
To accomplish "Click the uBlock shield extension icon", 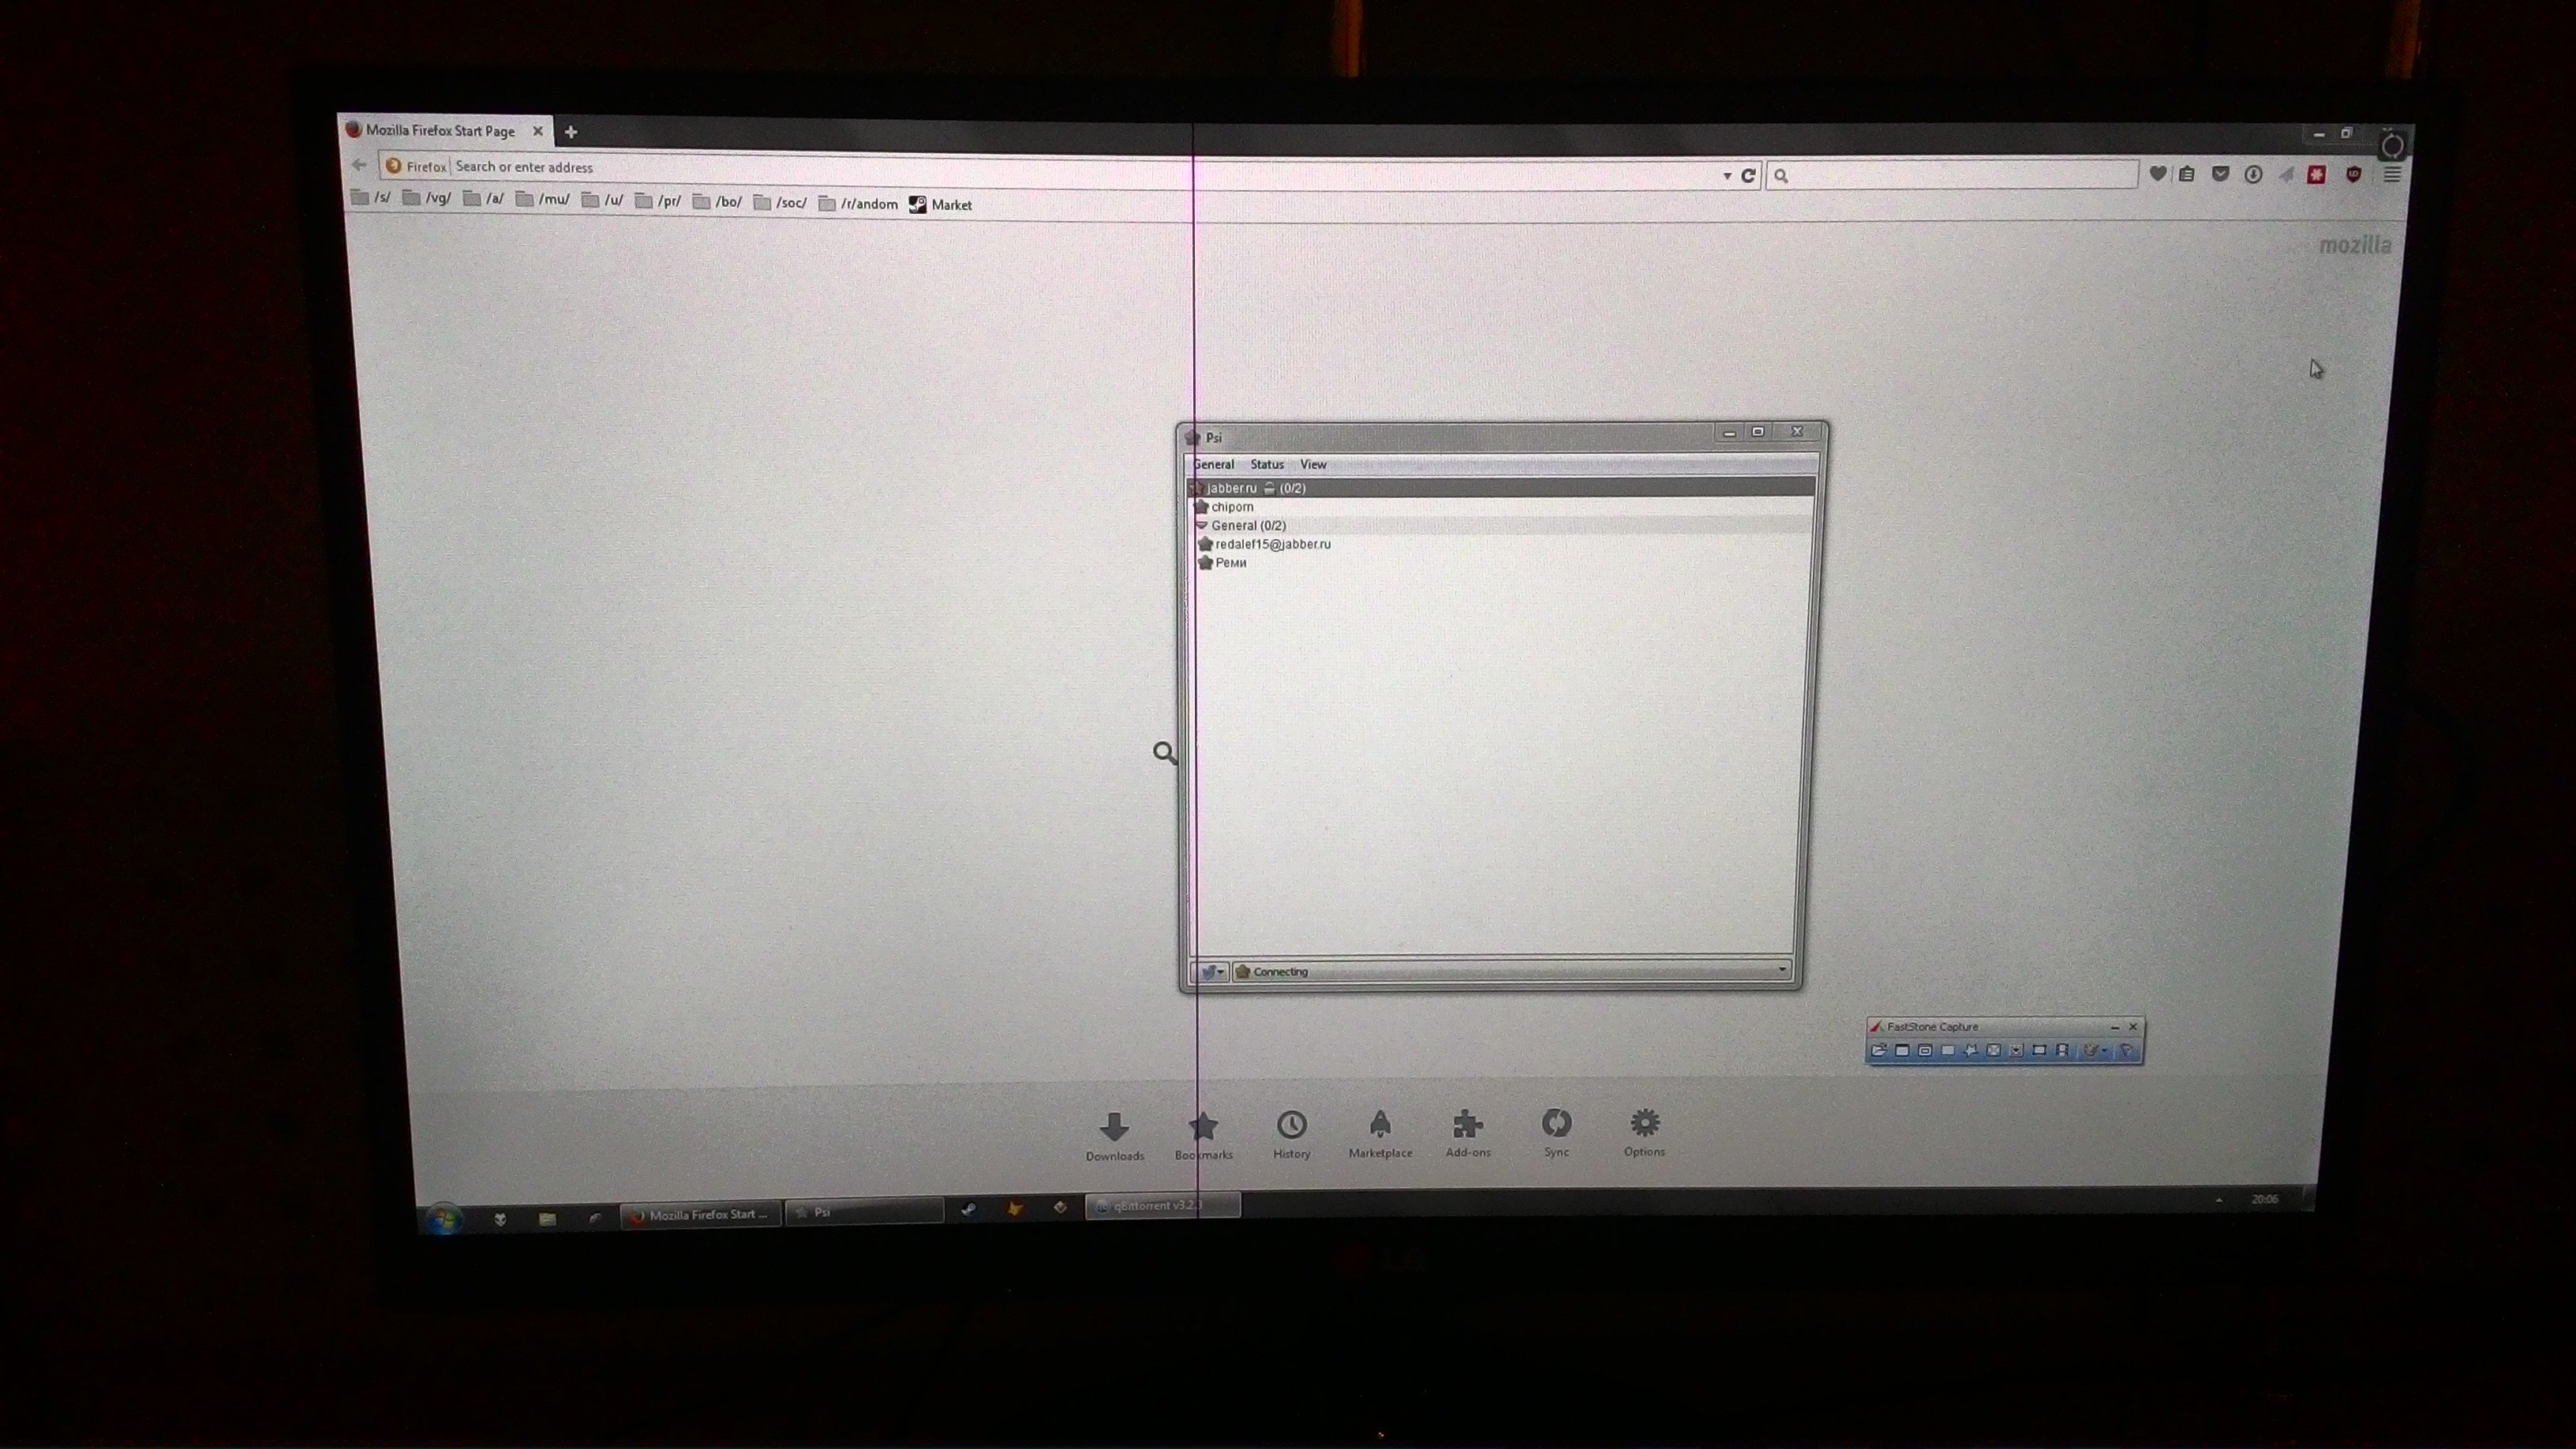I will [x=2353, y=175].
